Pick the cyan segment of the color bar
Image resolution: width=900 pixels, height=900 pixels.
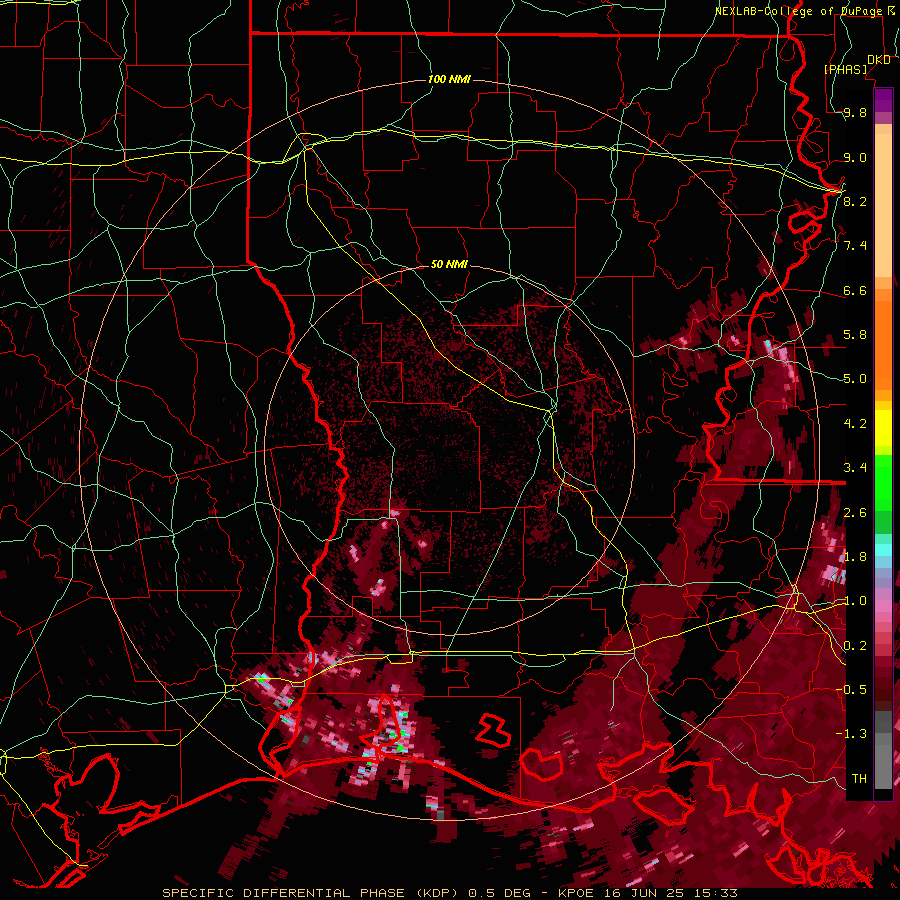point(883,549)
